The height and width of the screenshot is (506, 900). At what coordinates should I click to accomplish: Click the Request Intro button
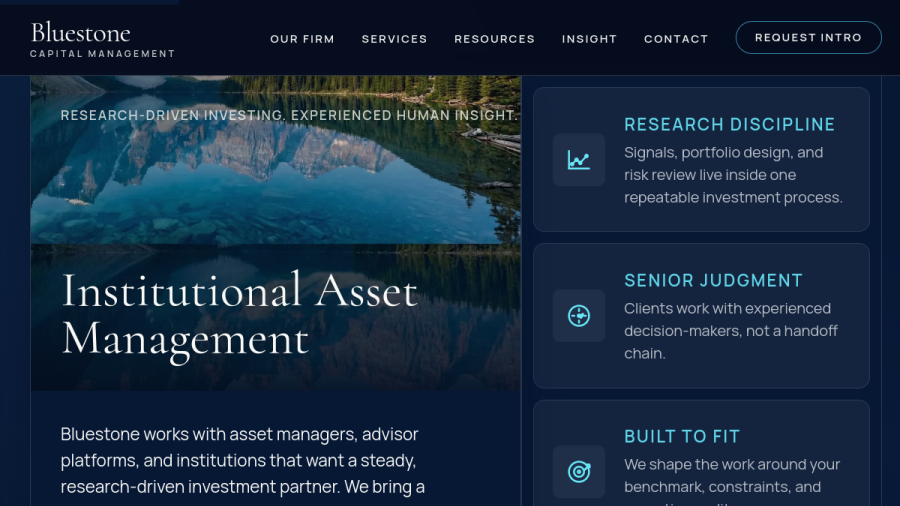pyautogui.click(x=808, y=38)
